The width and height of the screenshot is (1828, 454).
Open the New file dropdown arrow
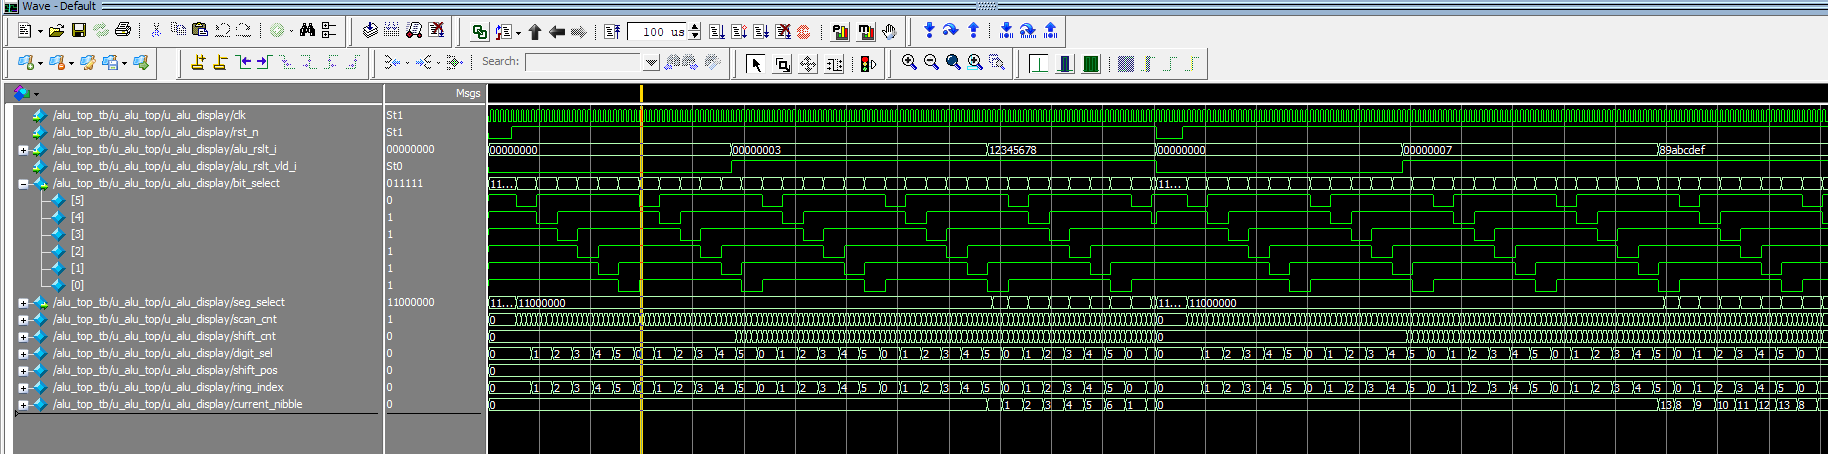(x=40, y=32)
